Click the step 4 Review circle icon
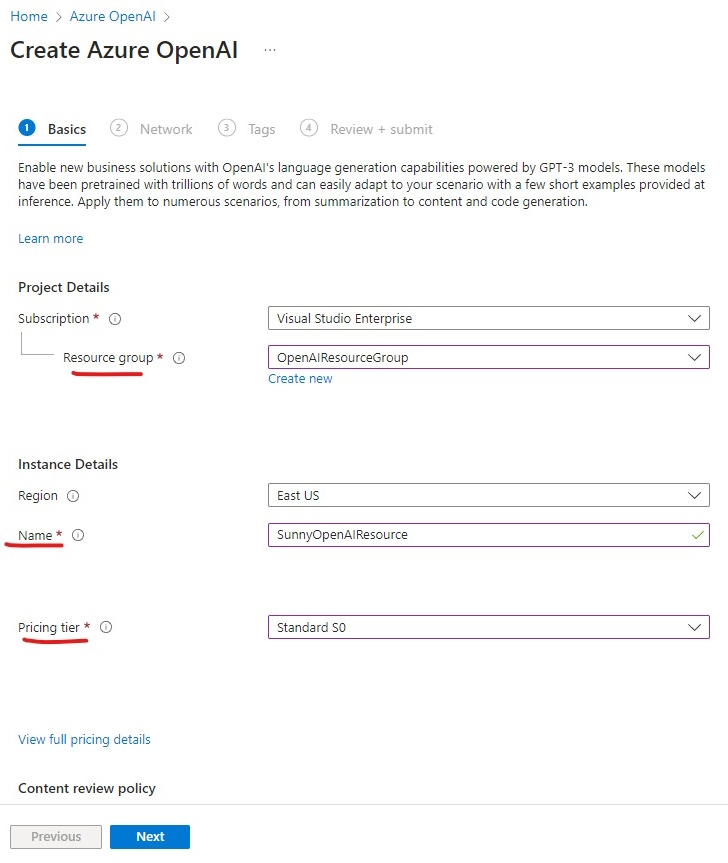This screenshot has height=863, width=728. tap(309, 128)
